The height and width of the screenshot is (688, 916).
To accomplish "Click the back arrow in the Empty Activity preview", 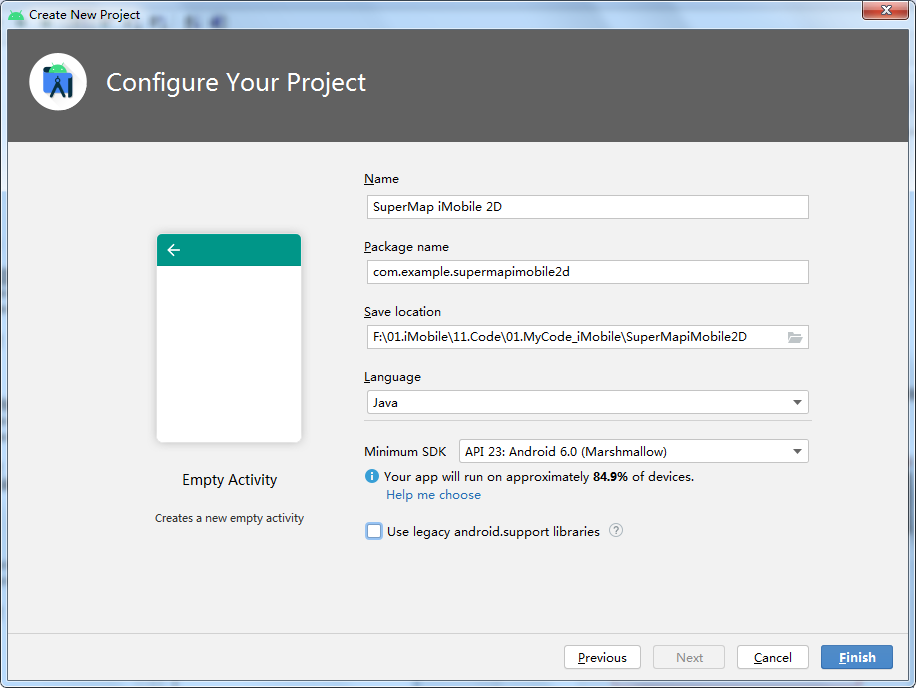I will click(x=174, y=250).
